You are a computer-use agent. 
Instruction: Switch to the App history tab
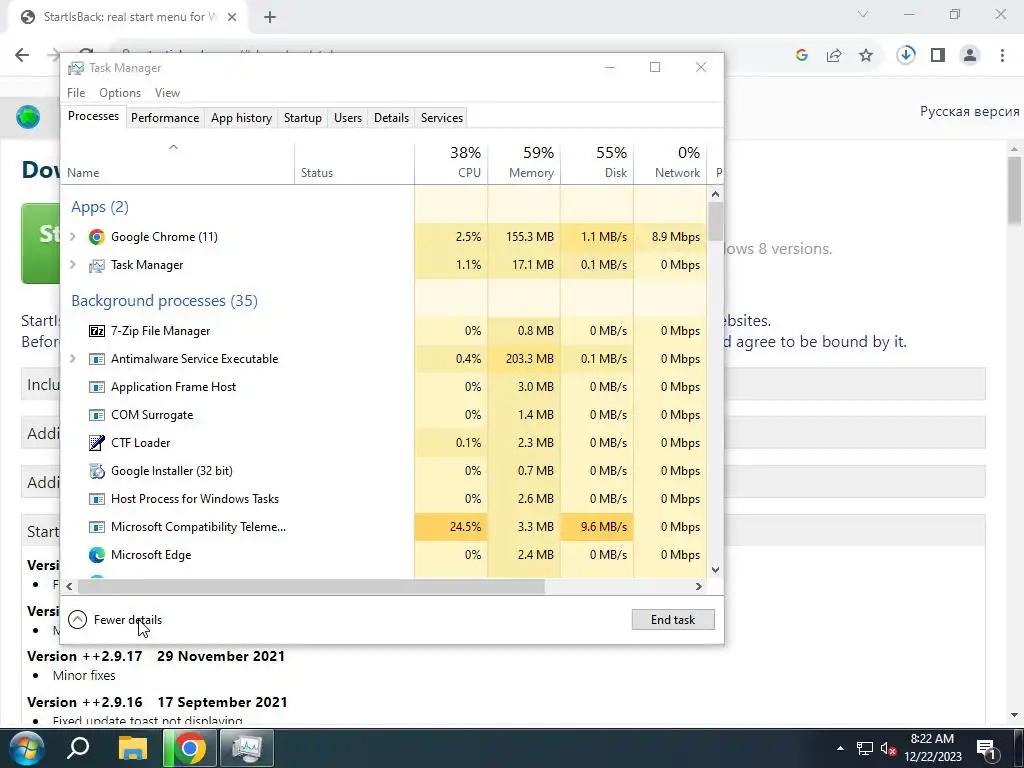click(241, 118)
